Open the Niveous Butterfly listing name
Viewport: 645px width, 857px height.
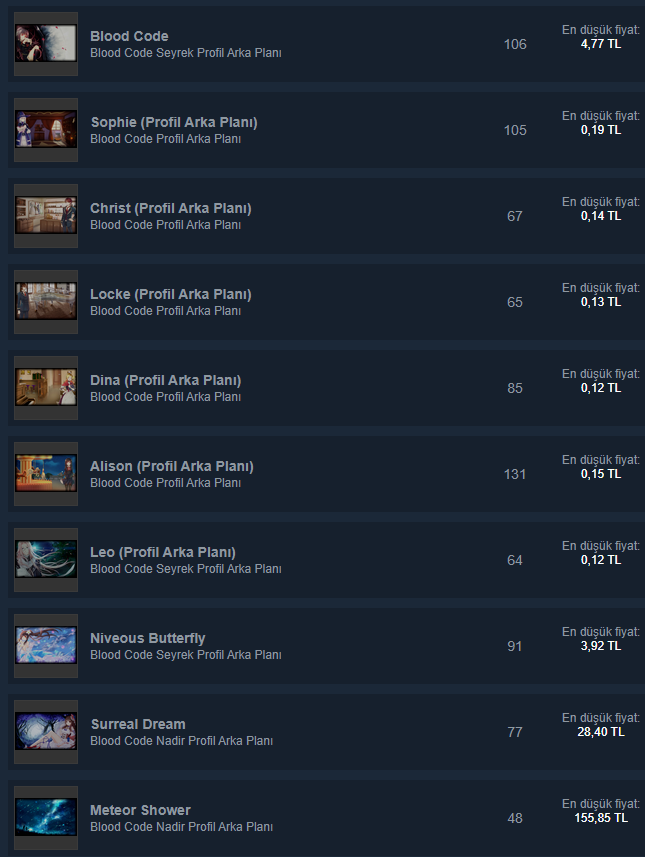pos(148,638)
